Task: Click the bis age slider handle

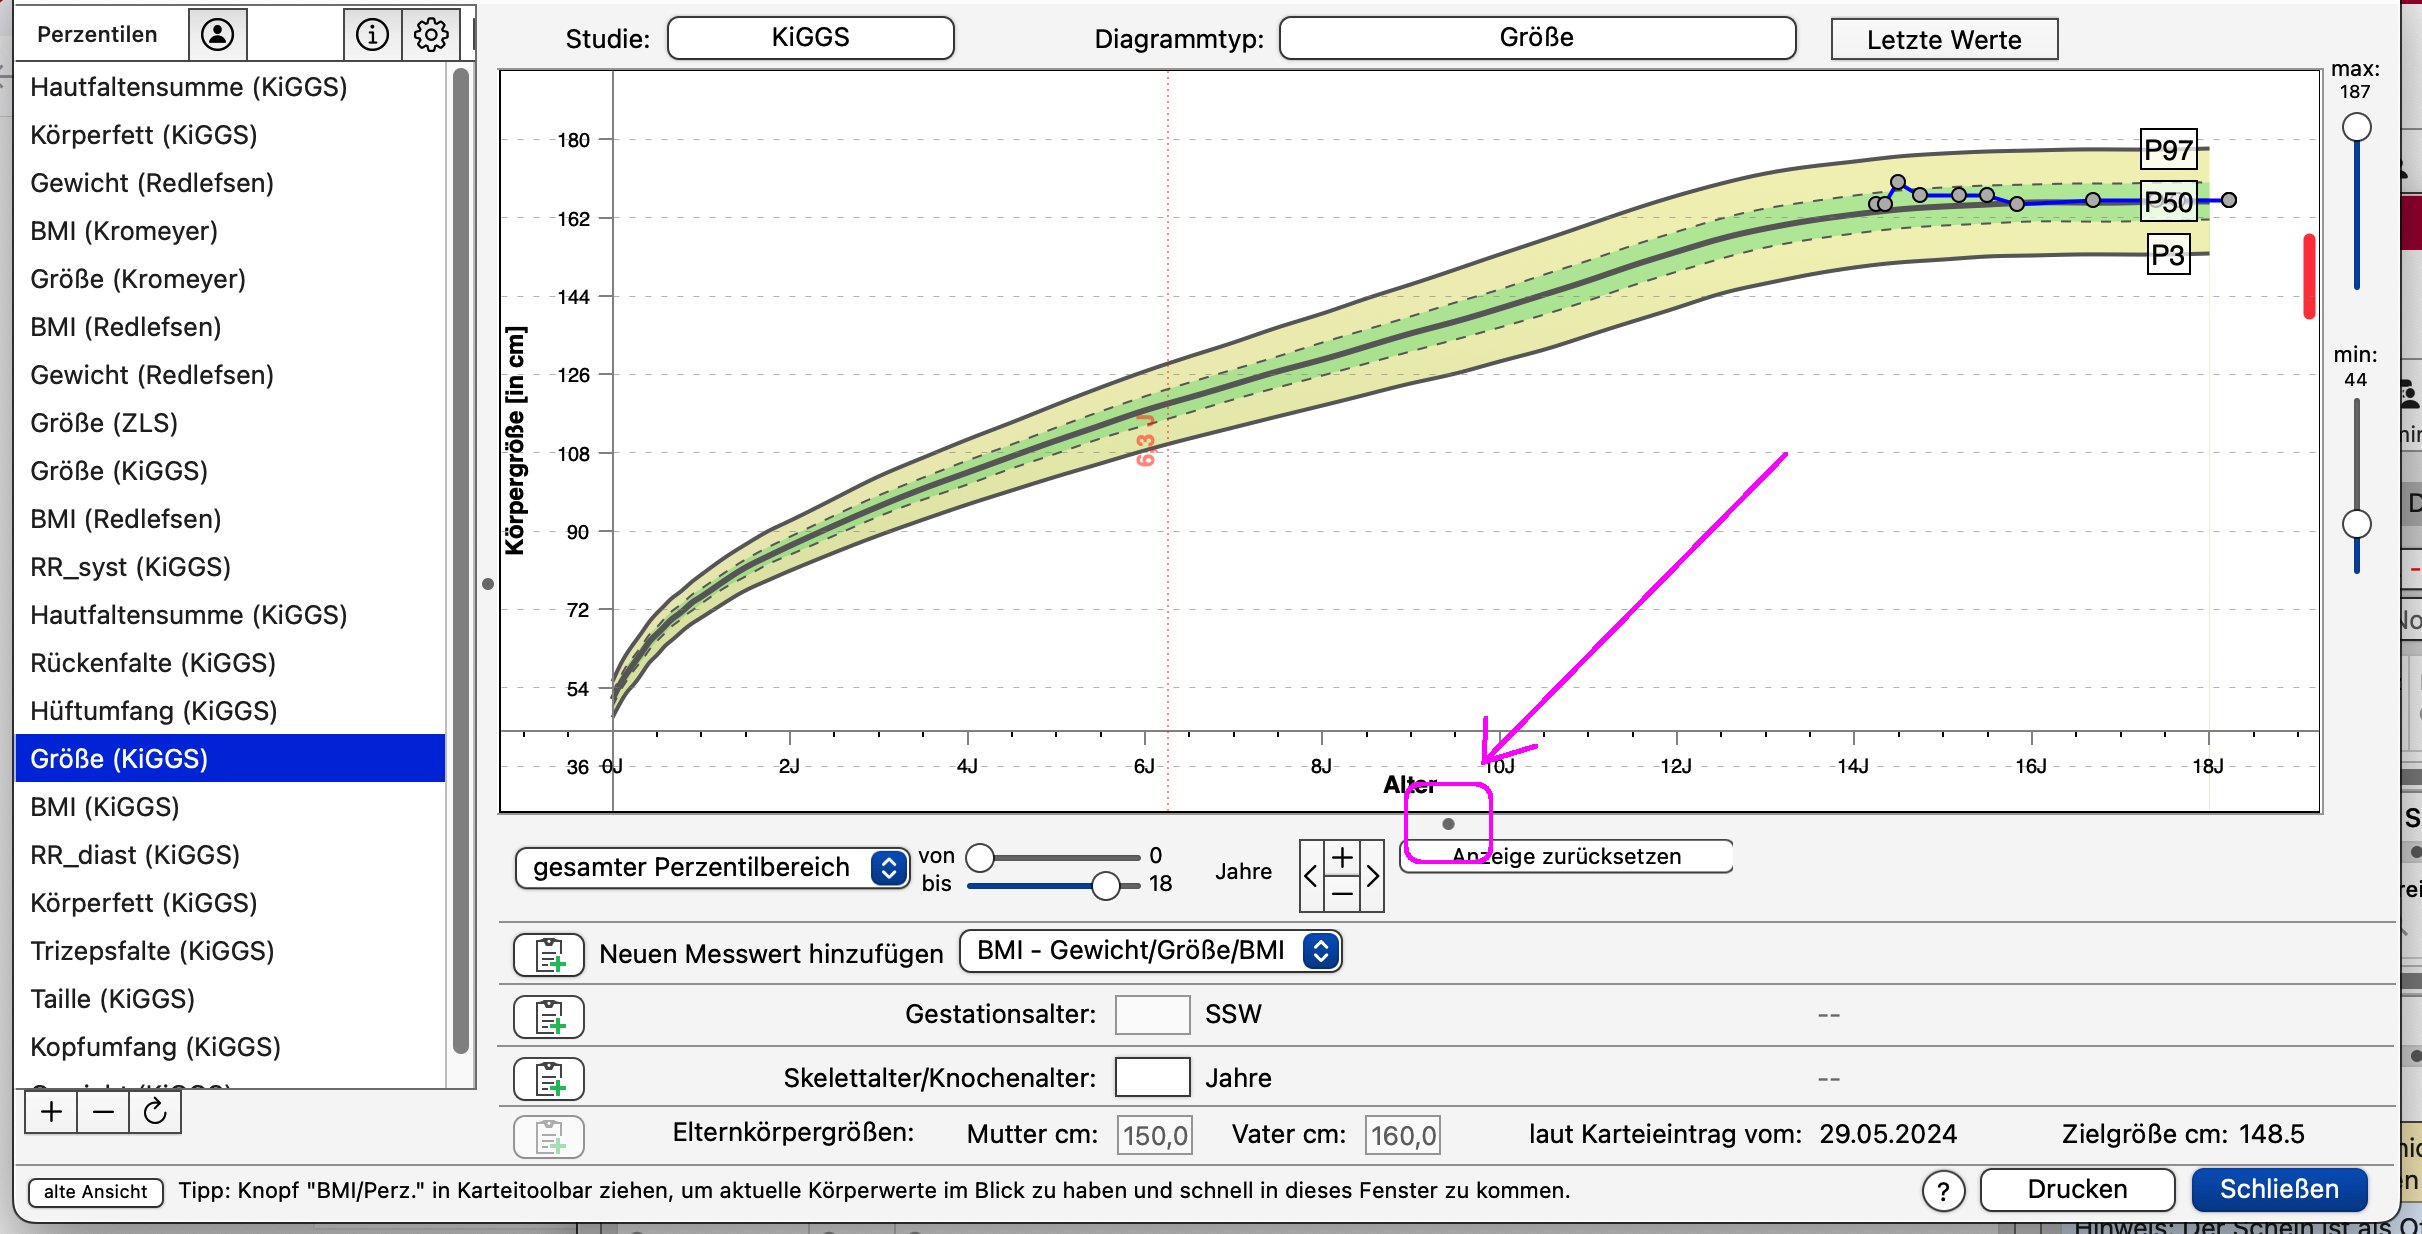Action: (x=1105, y=885)
